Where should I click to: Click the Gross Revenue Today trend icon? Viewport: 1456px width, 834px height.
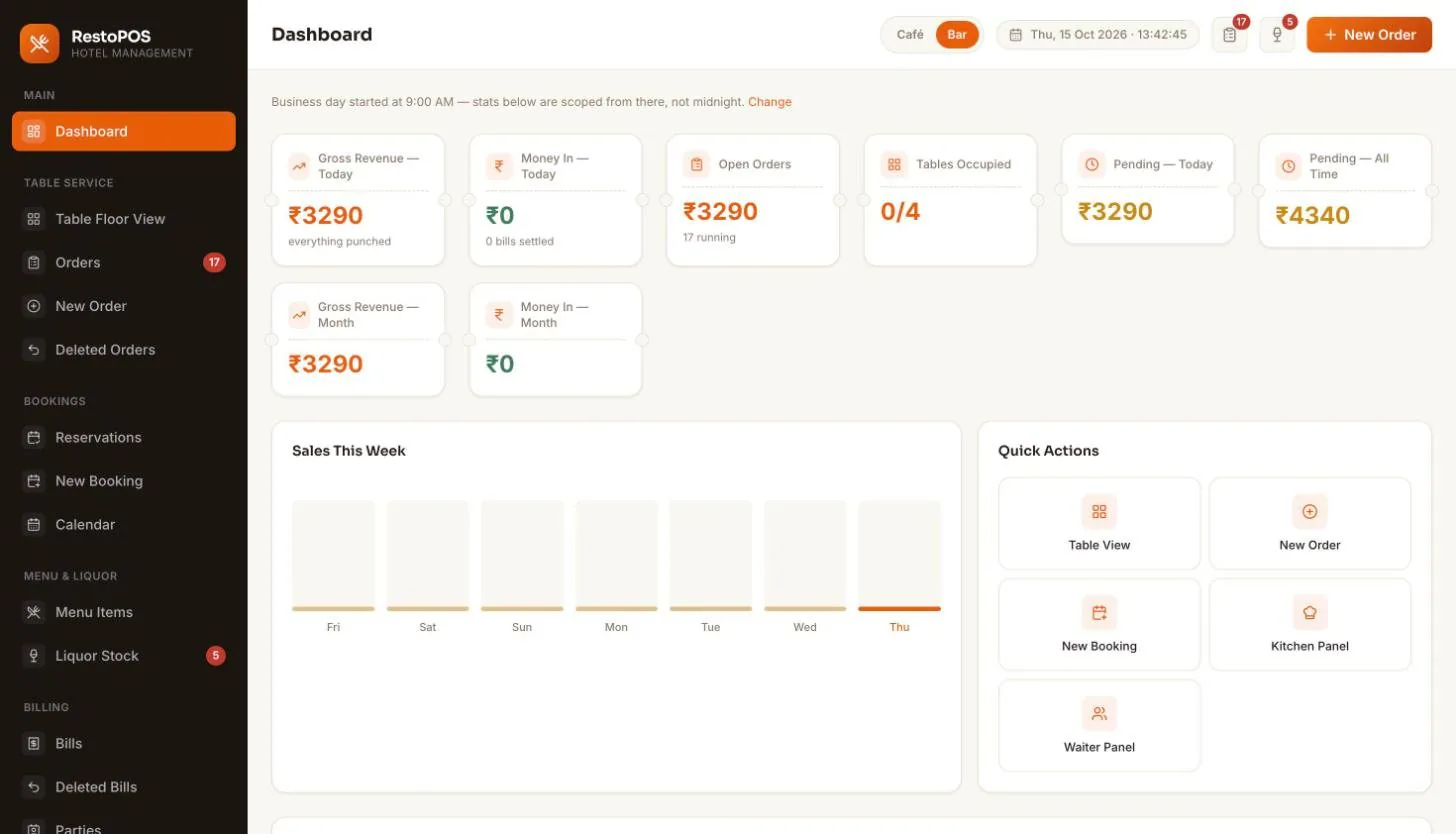tap(299, 166)
